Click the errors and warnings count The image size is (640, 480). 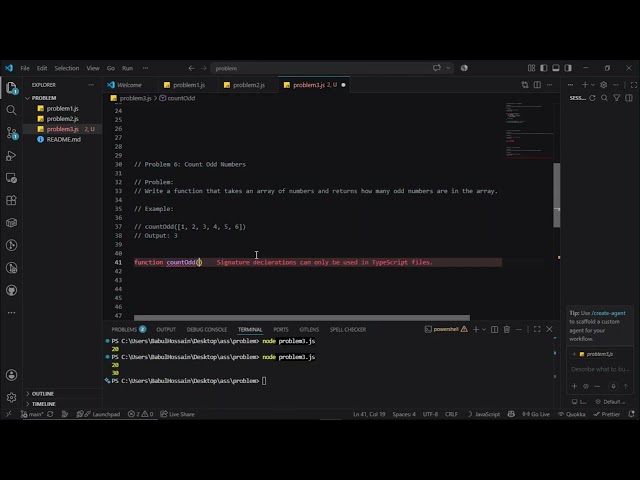[x=140, y=414]
